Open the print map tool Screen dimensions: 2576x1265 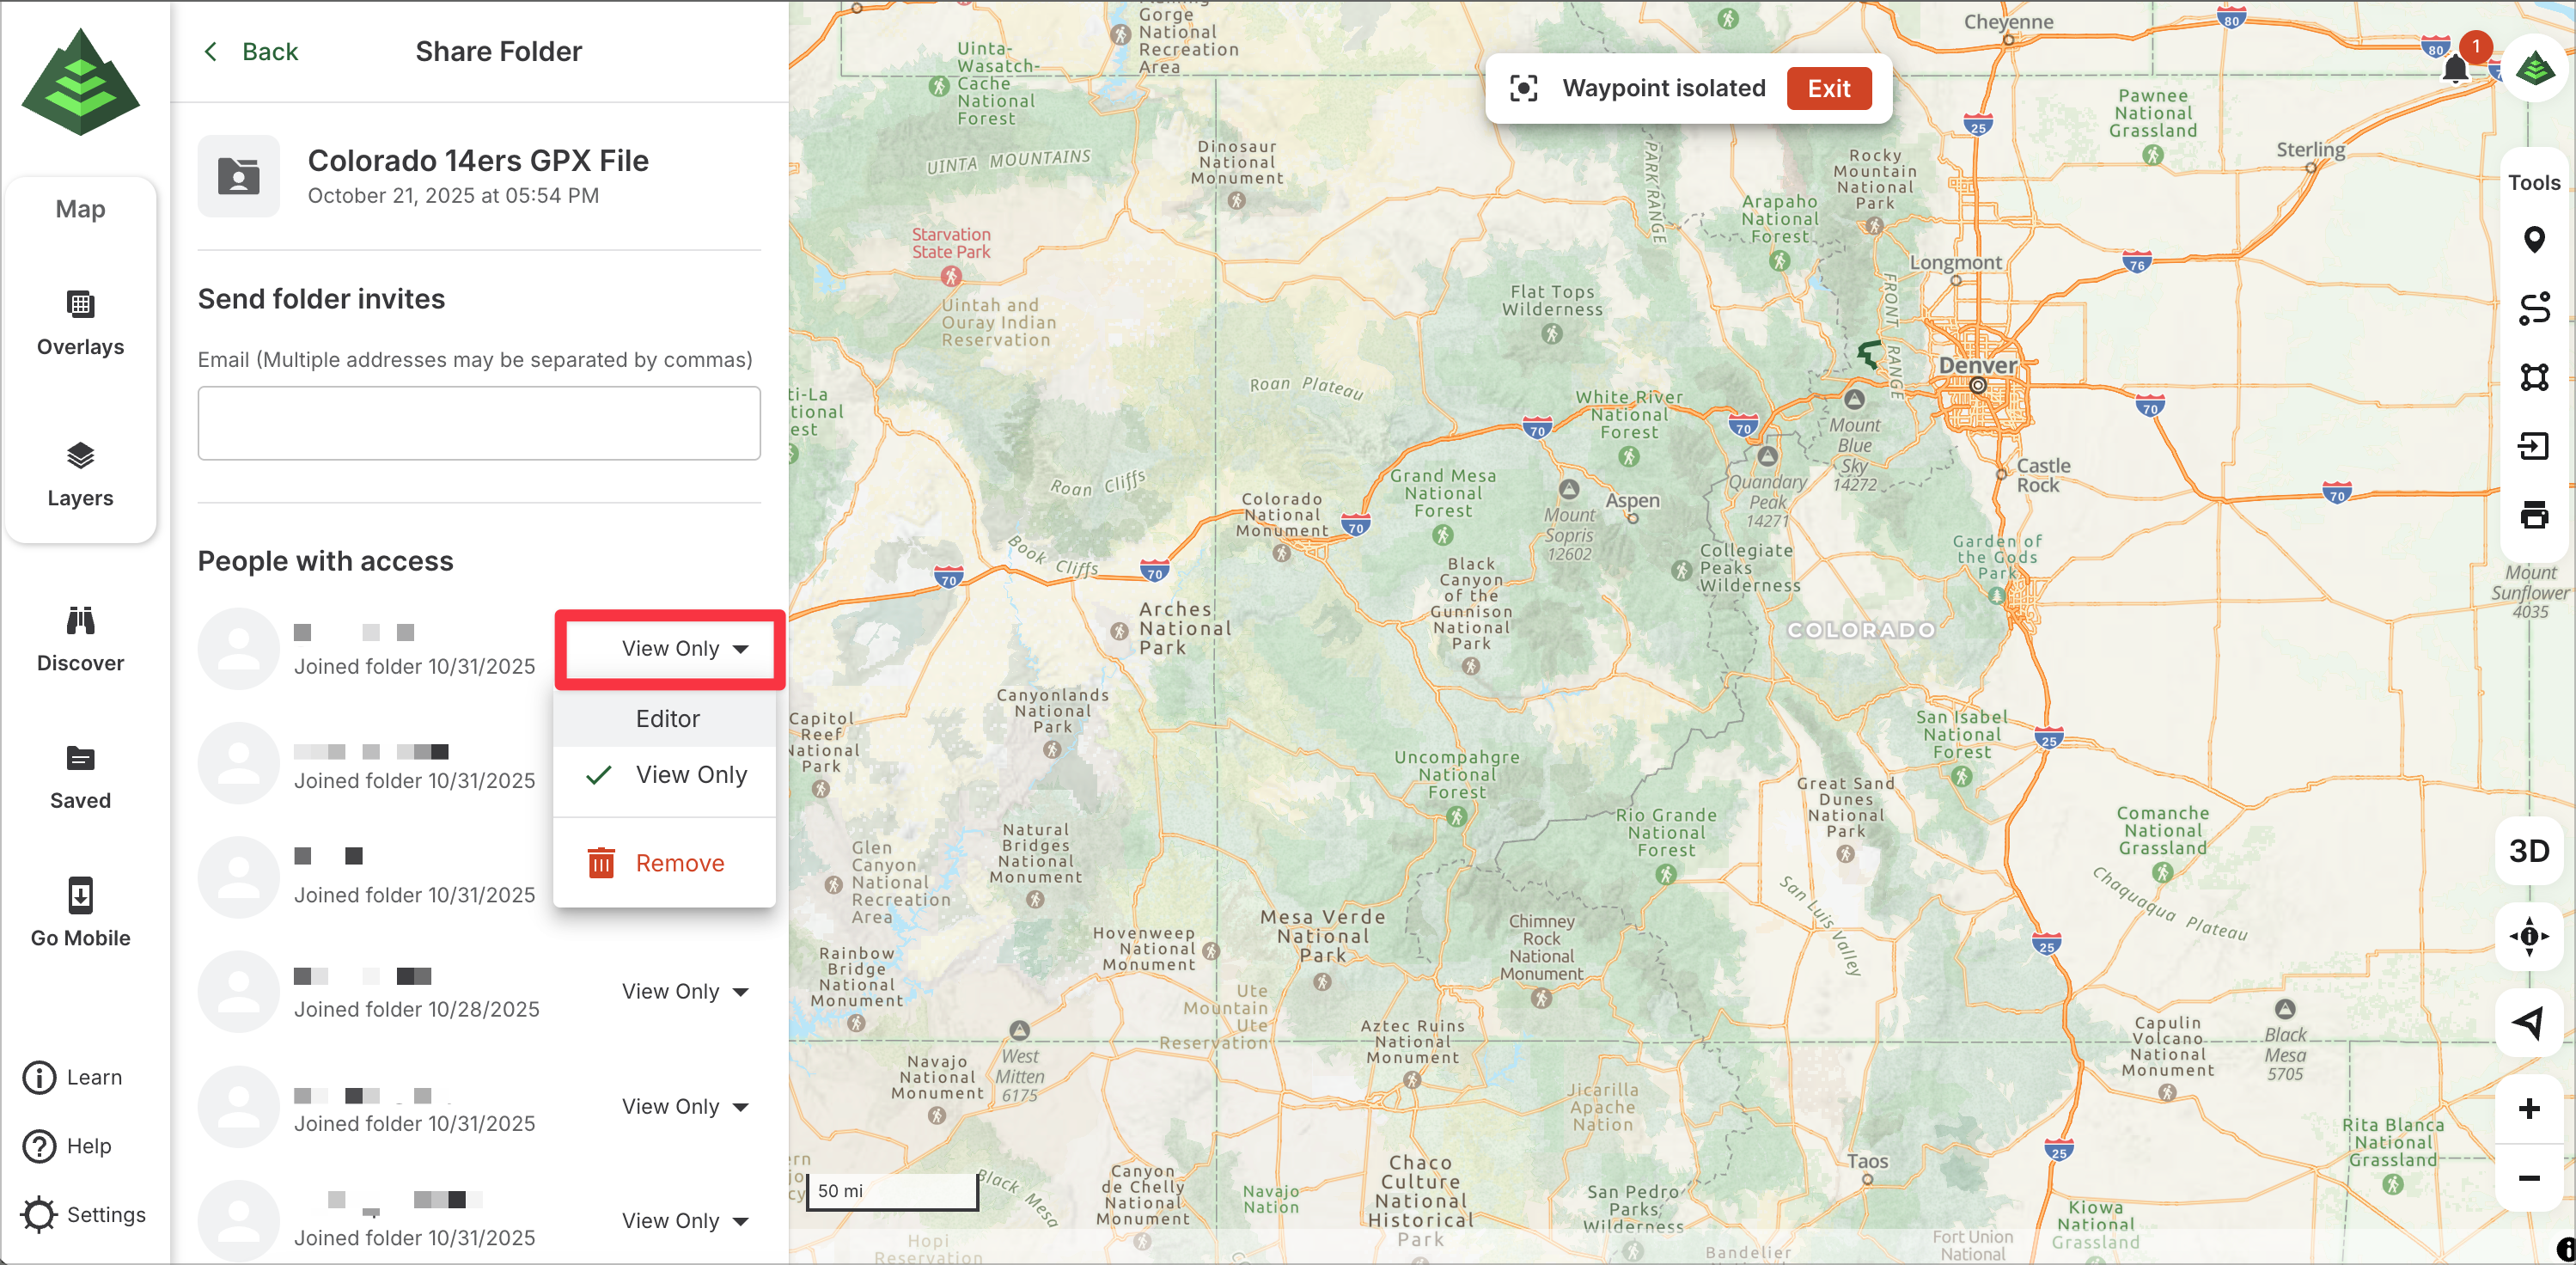2533,515
